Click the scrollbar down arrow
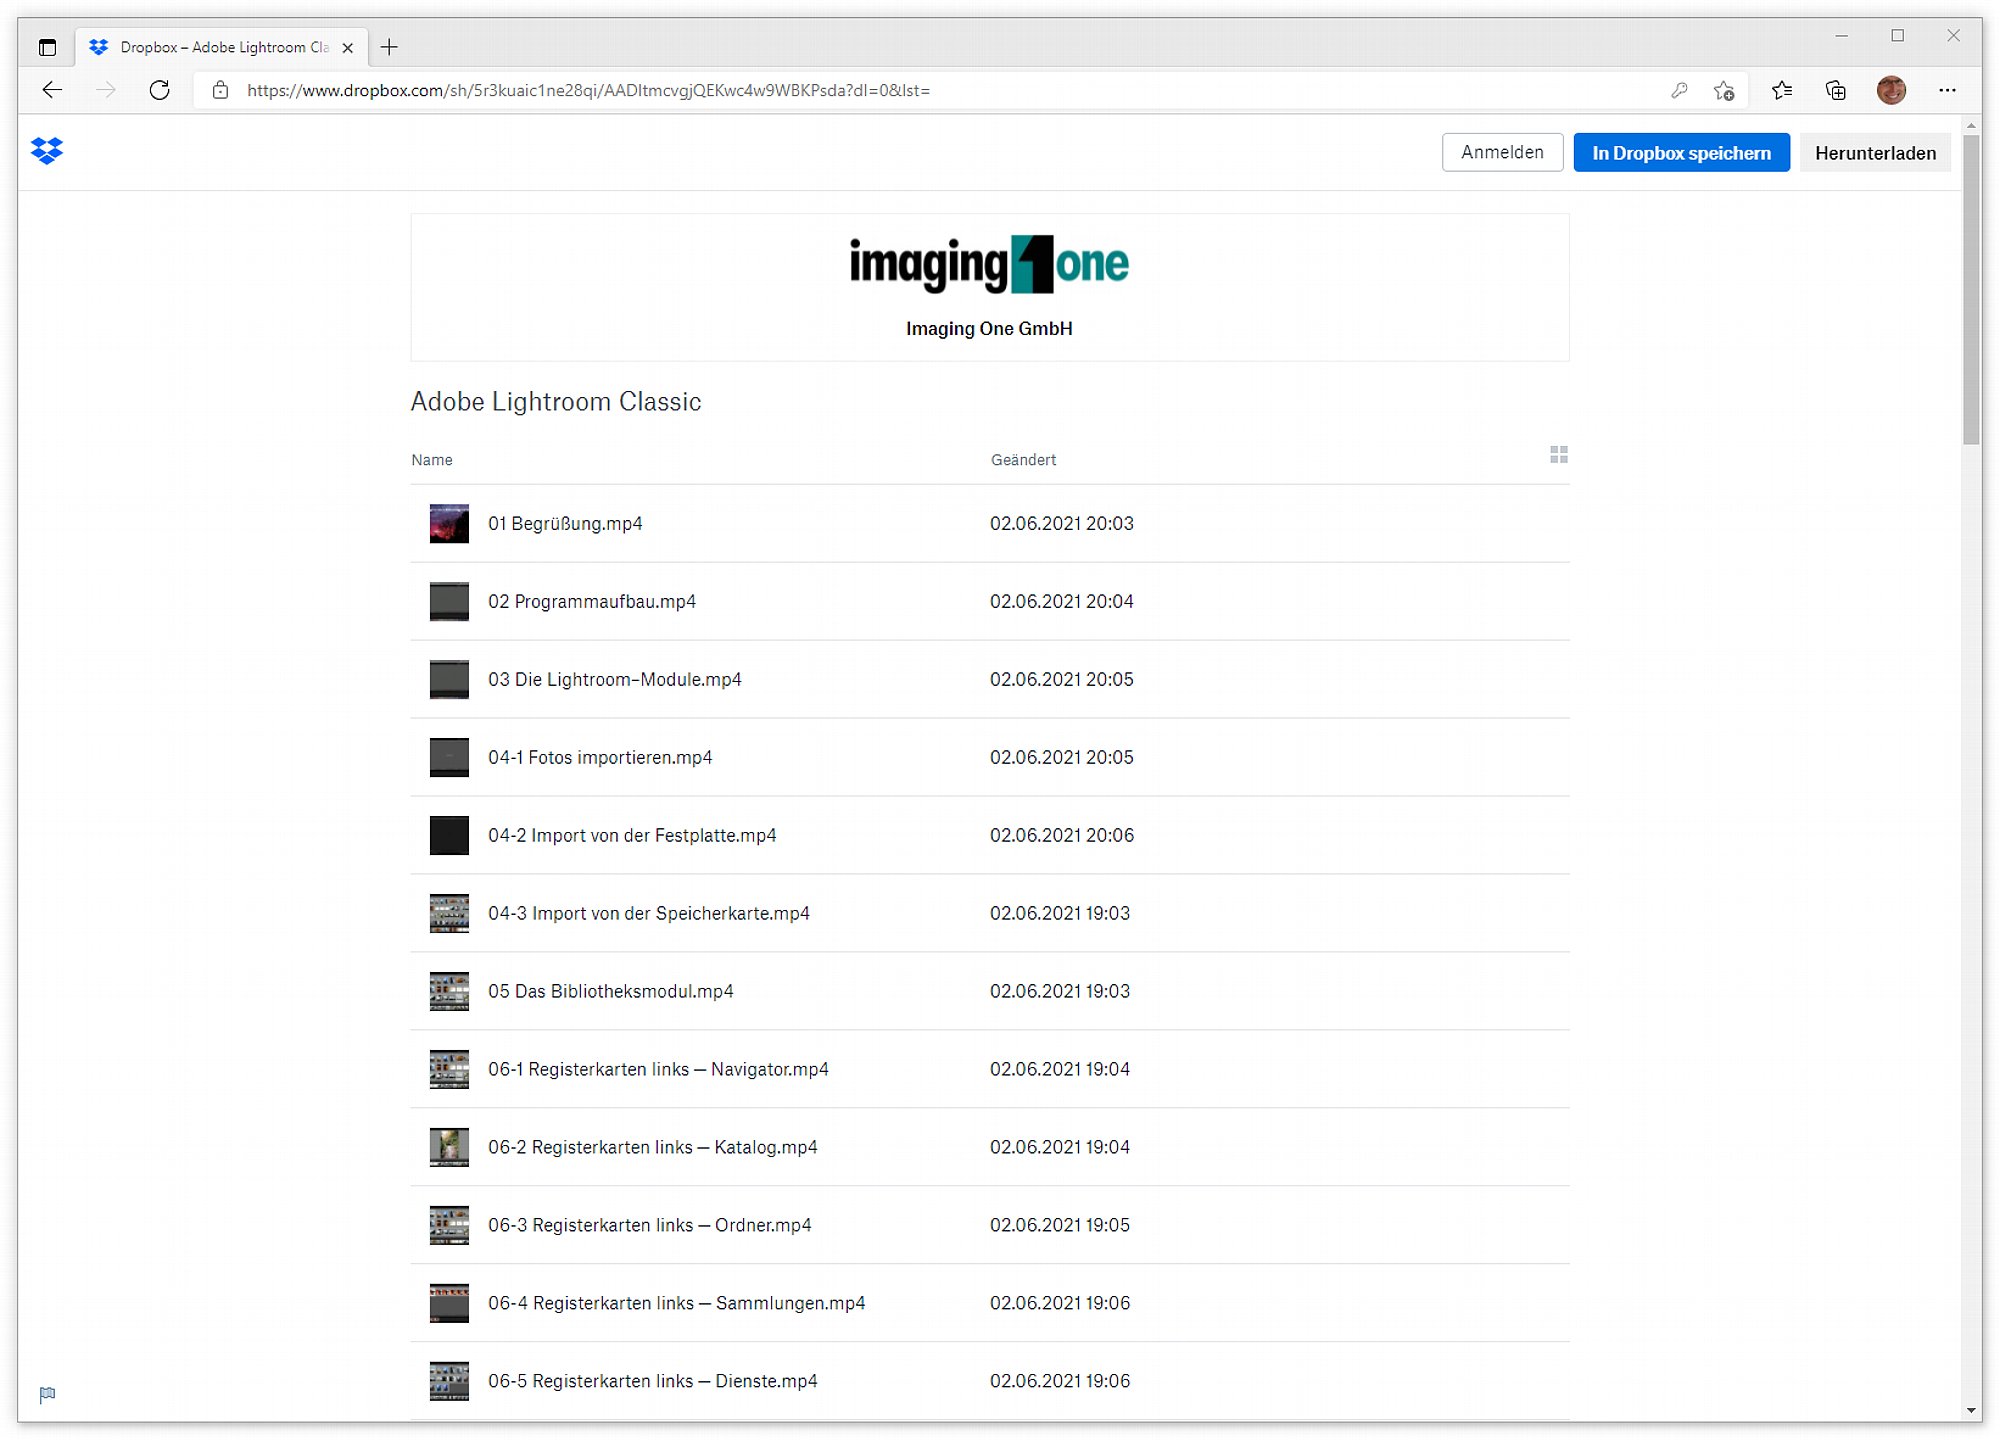This screenshot has width=2000, height=1440. pyautogui.click(x=1971, y=1411)
